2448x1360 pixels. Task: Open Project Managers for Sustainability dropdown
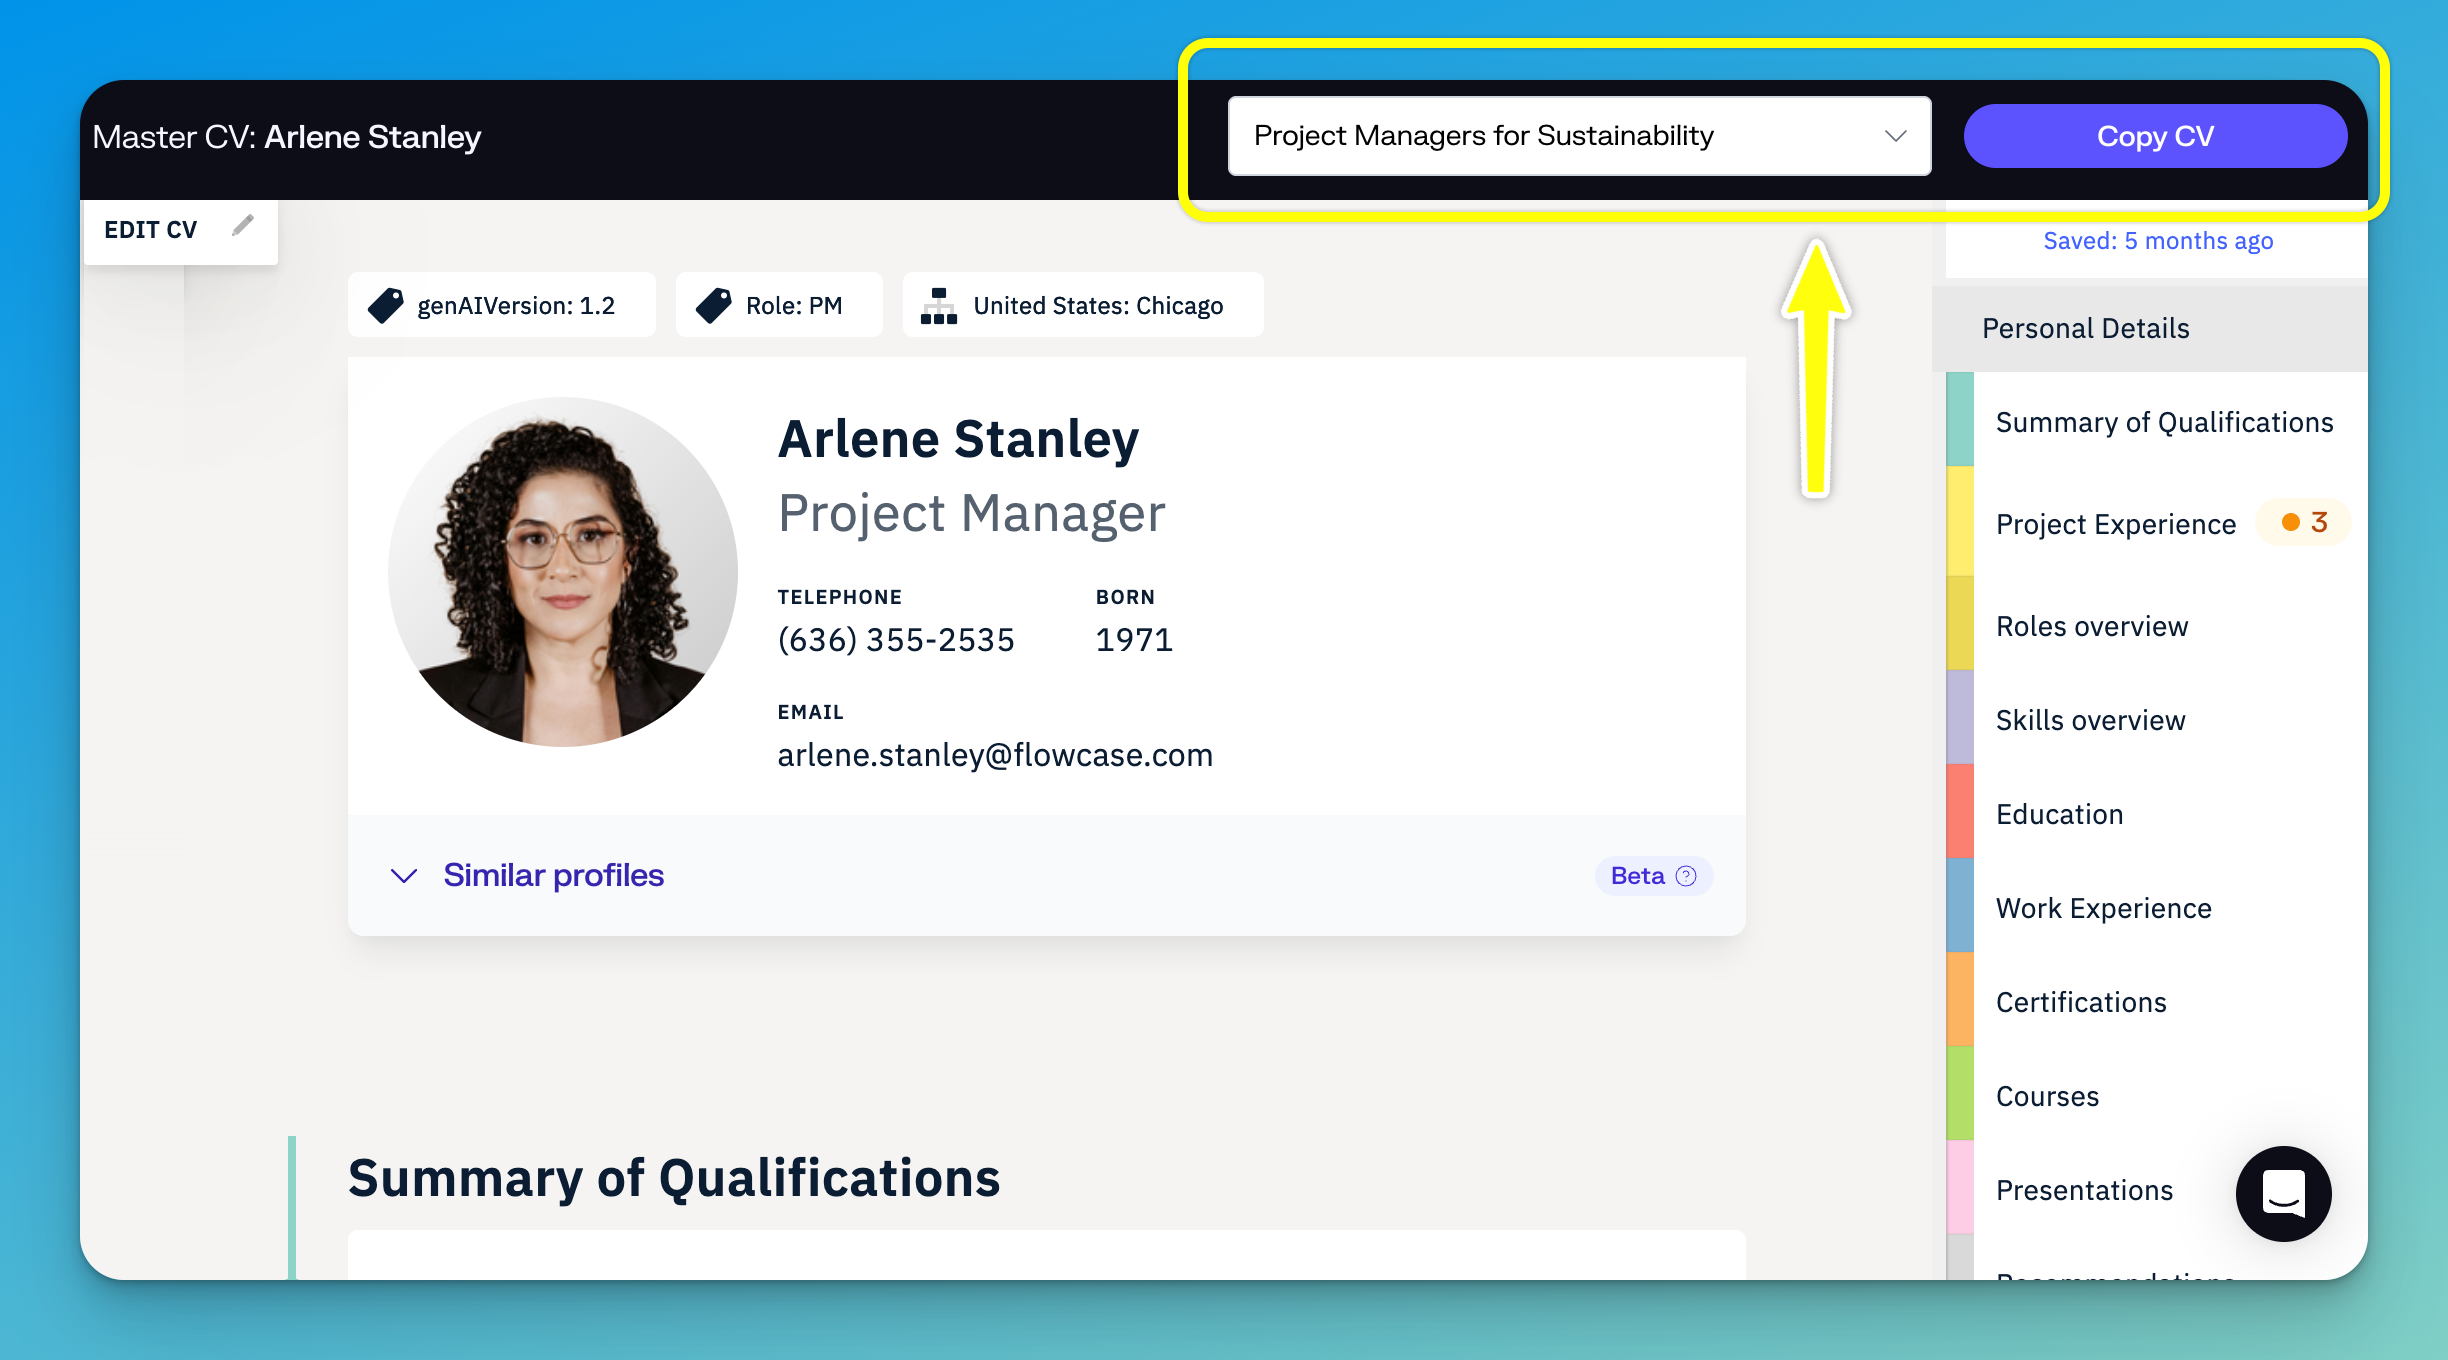pyautogui.click(x=1560, y=136)
